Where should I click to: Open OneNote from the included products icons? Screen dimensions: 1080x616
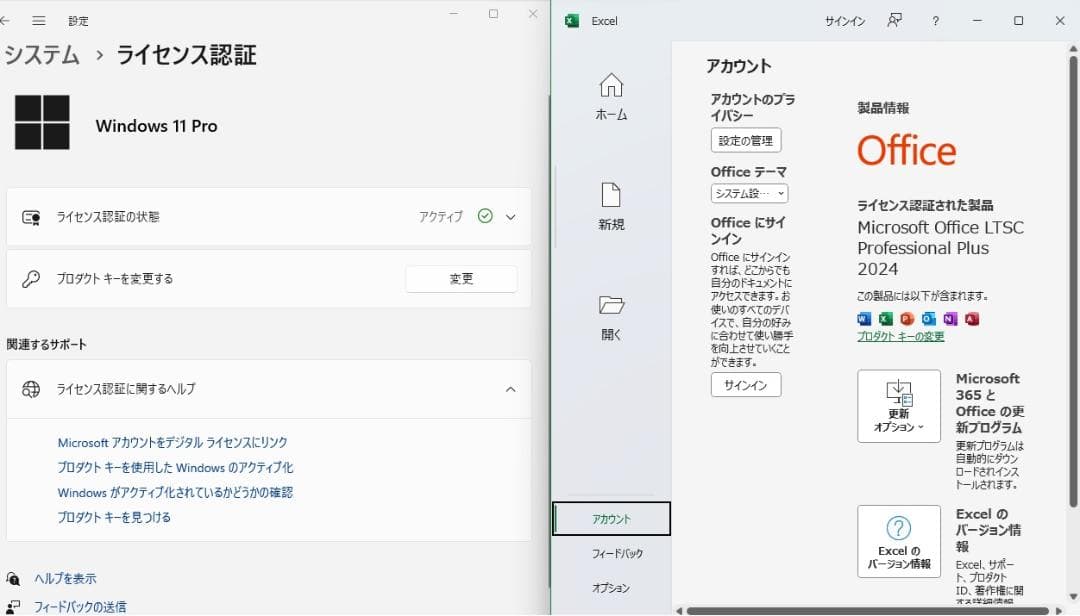(x=950, y=318)
